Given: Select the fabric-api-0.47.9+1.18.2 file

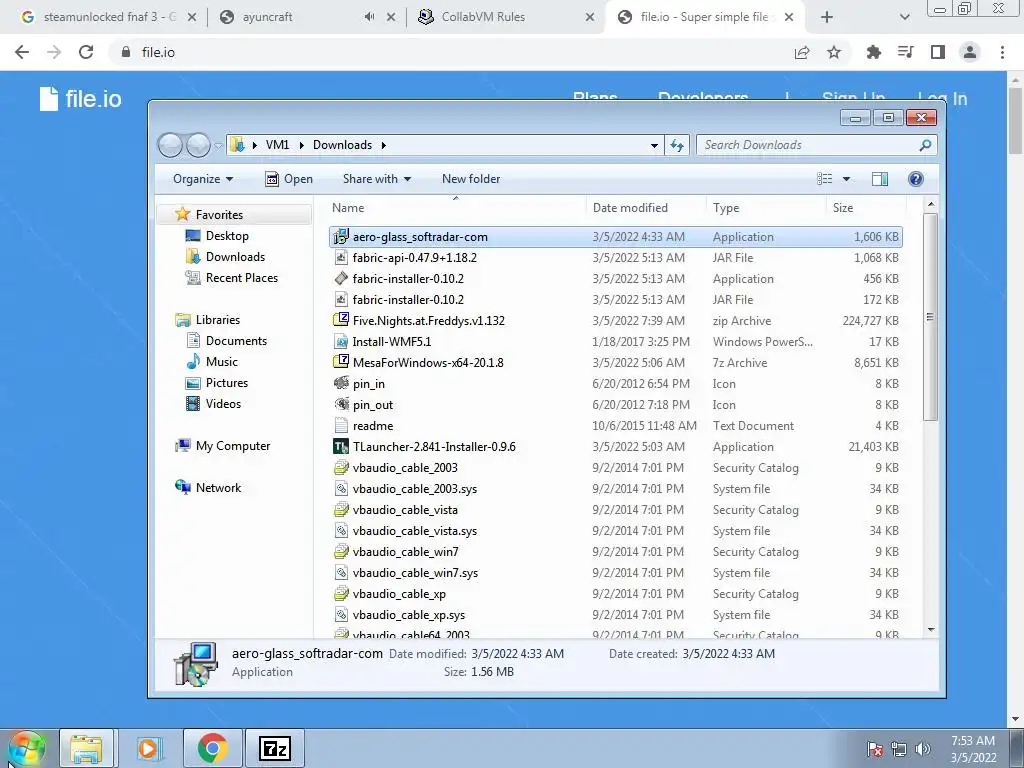Looking at the screenshot, I should (616, 257).
